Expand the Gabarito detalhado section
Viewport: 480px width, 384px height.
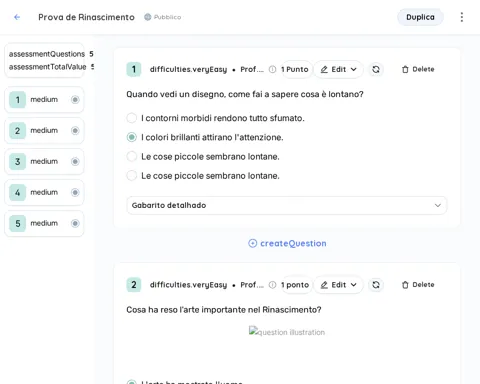tap(287, 205)
